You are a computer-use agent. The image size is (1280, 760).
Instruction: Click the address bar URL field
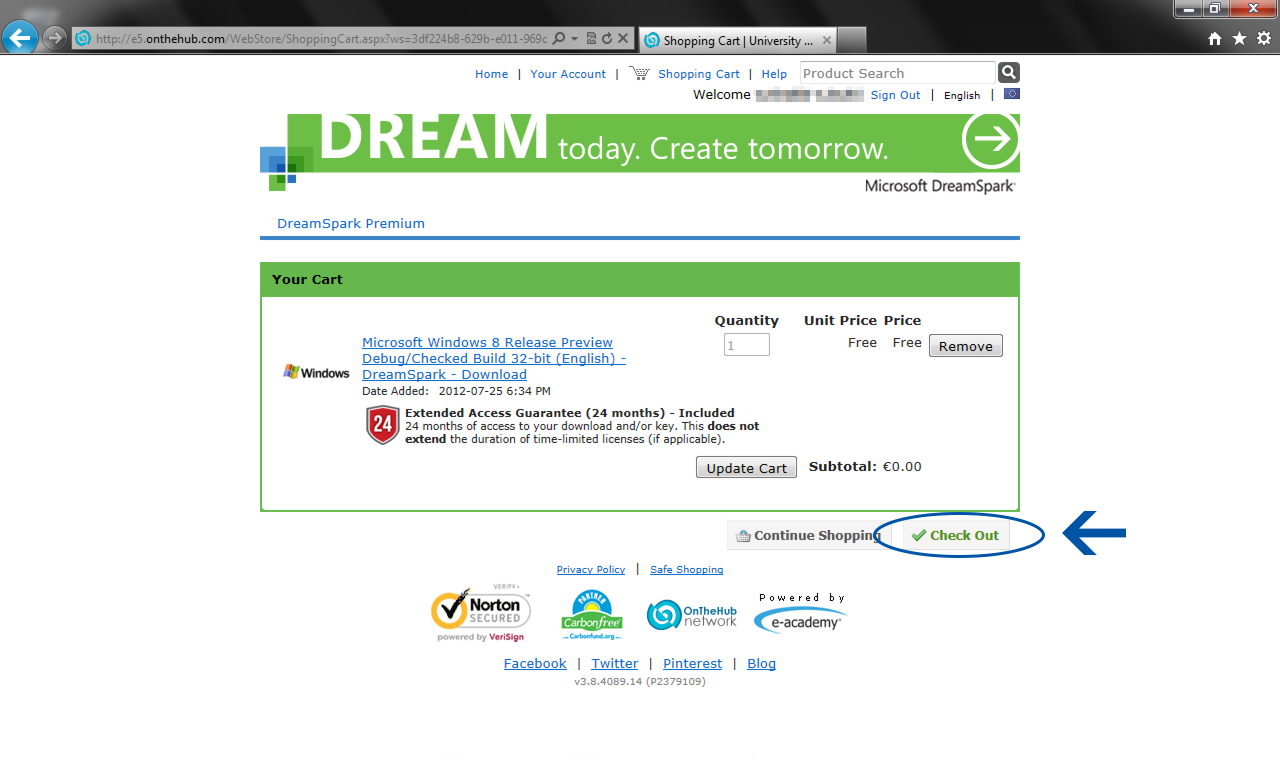[x=320, y=39]
